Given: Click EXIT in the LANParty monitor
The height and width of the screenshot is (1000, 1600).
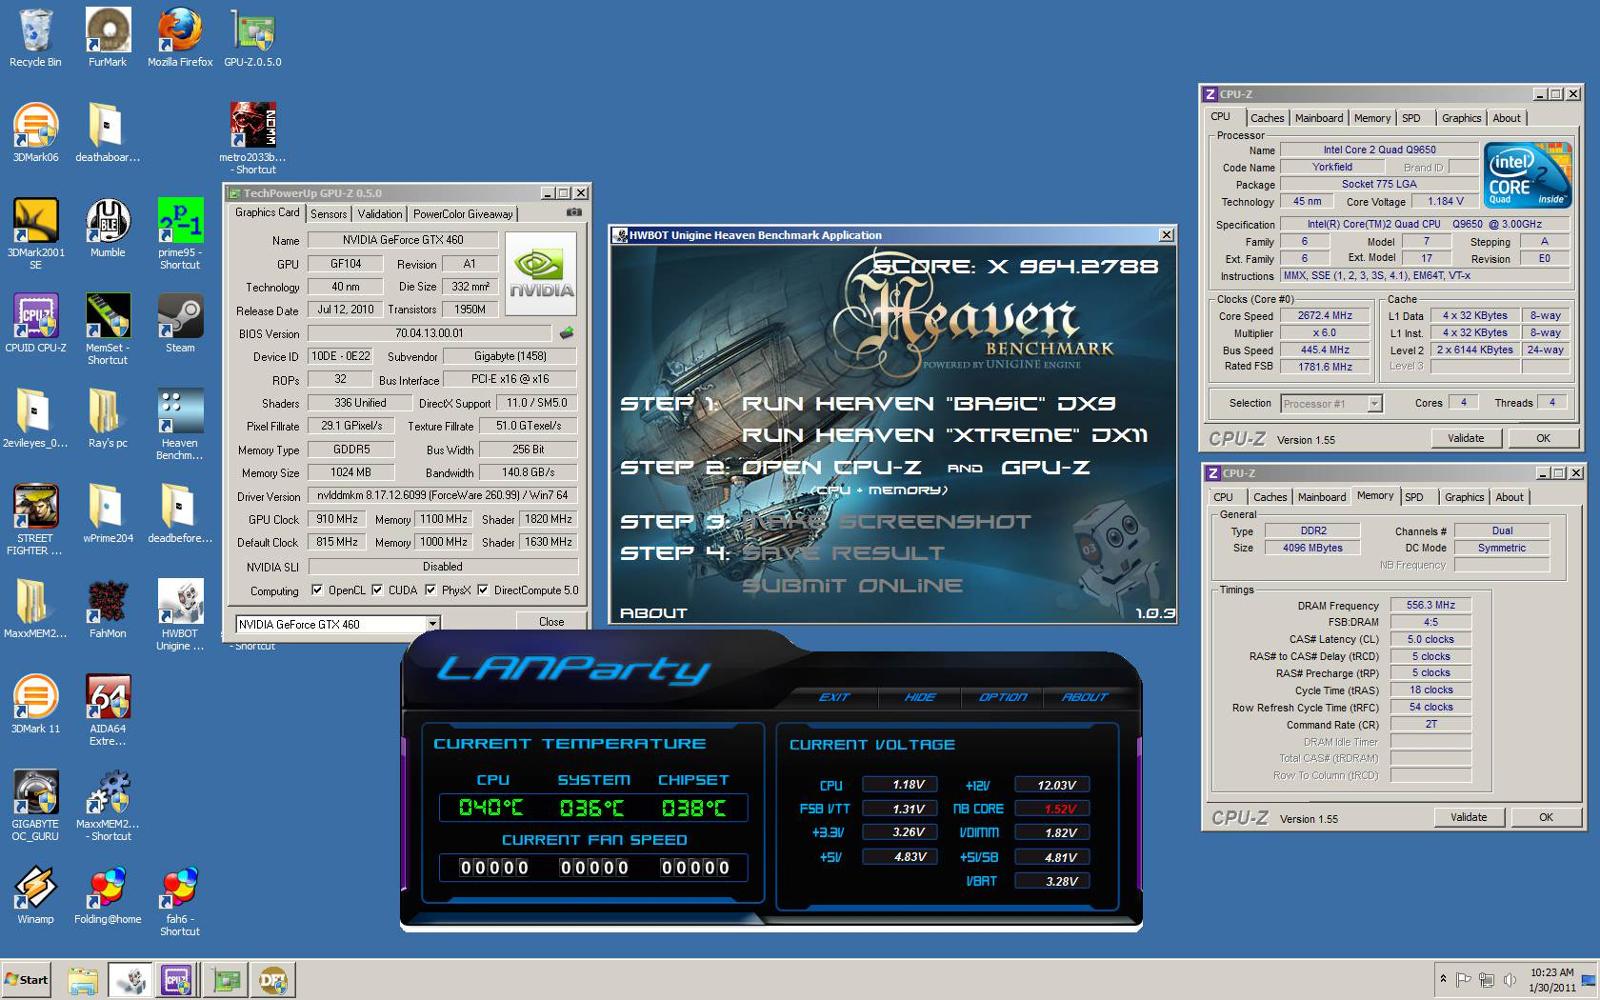Looking at the screenshot, I should [834, 697].
